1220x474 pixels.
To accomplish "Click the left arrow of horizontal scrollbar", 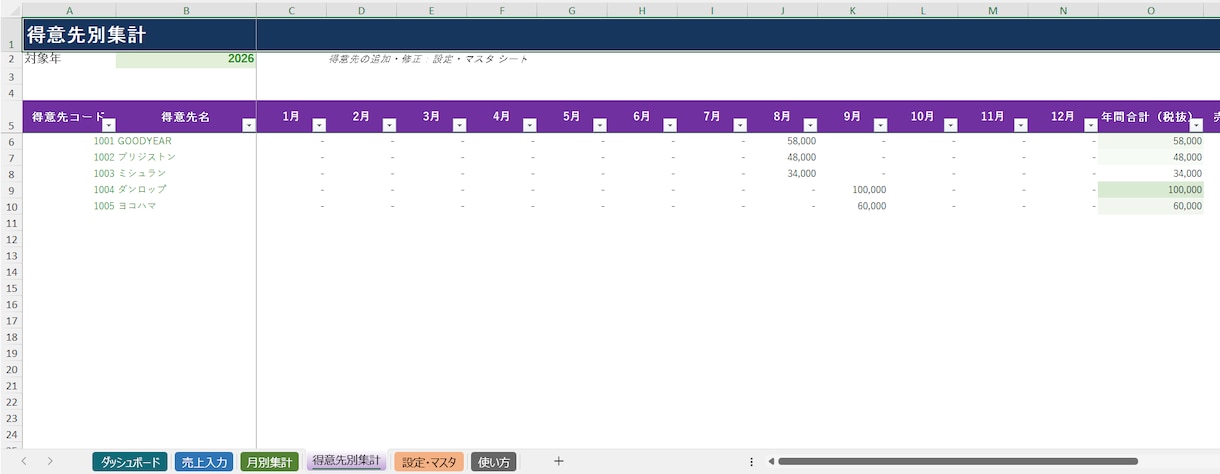I will [x=770, y=461].
